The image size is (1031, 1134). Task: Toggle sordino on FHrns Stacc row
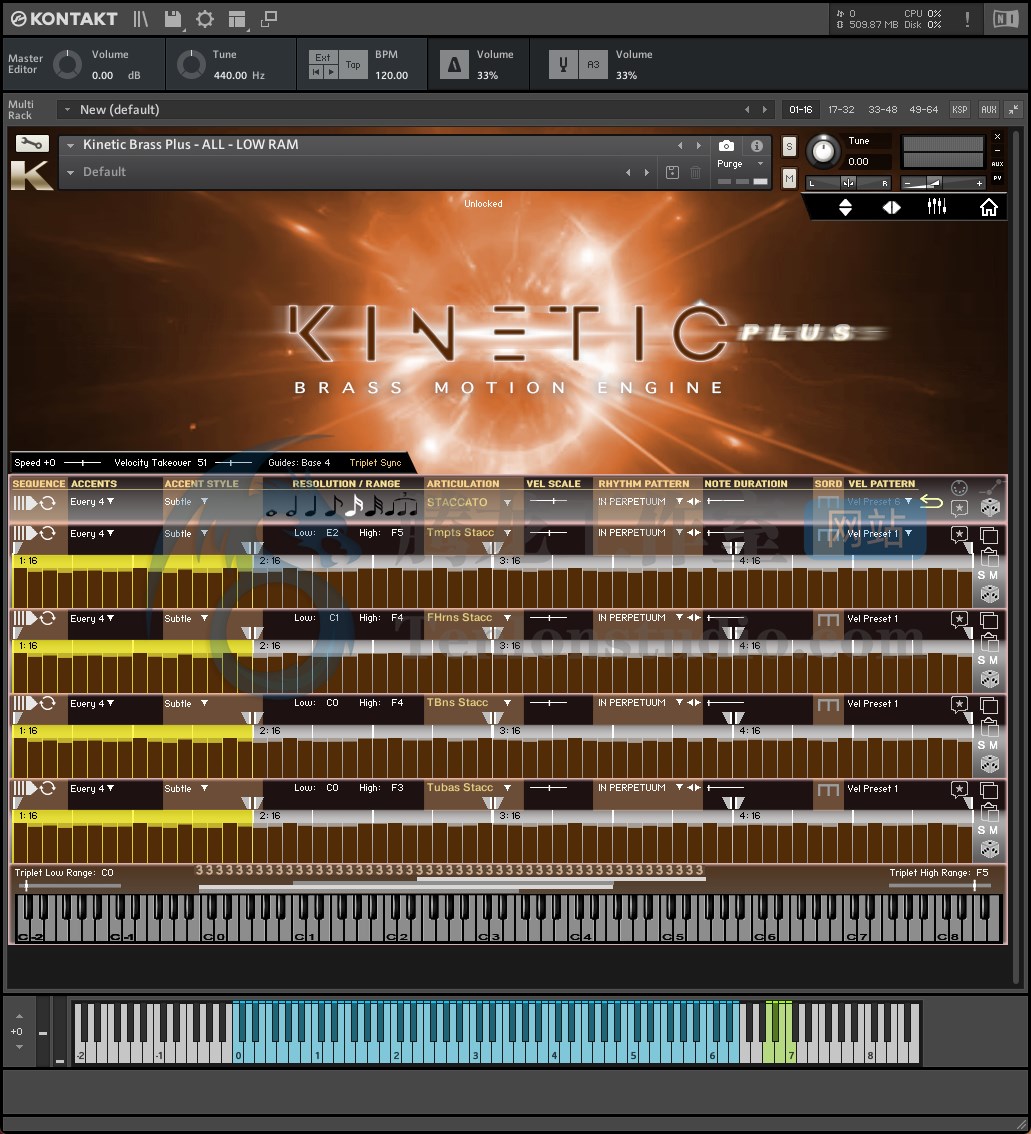(x=828, y=619)
